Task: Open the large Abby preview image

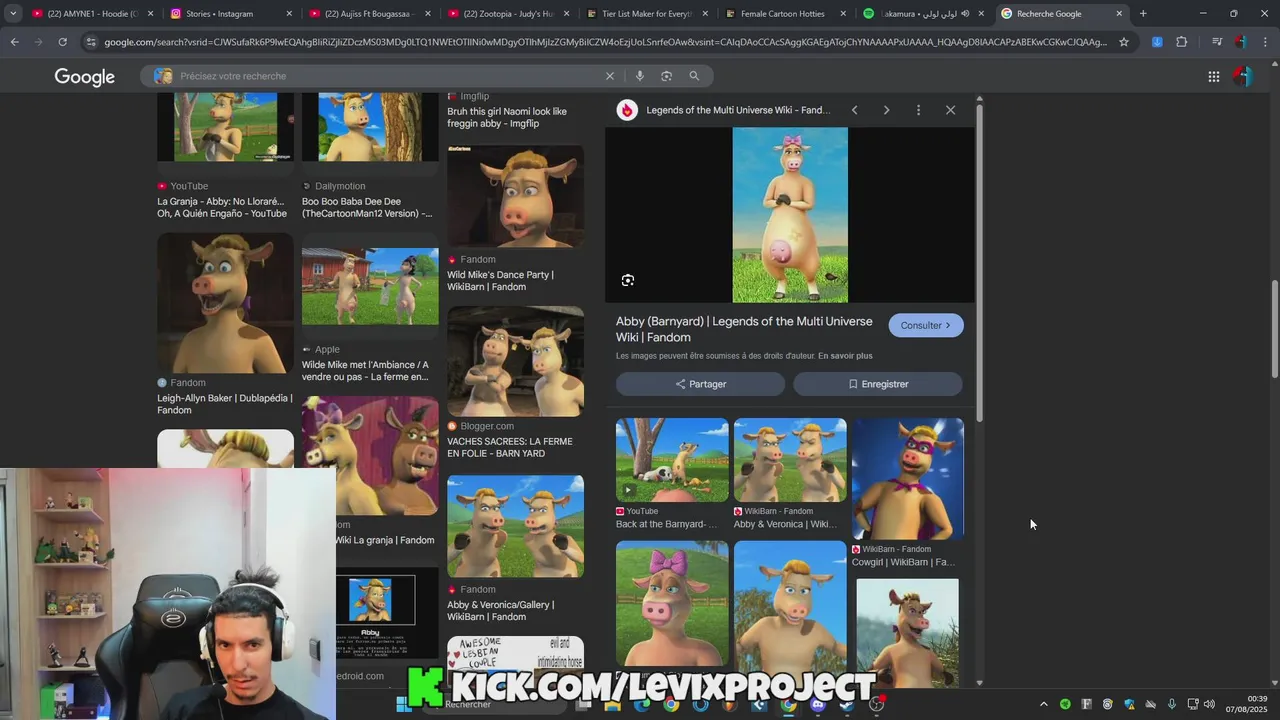Action: 790,215
